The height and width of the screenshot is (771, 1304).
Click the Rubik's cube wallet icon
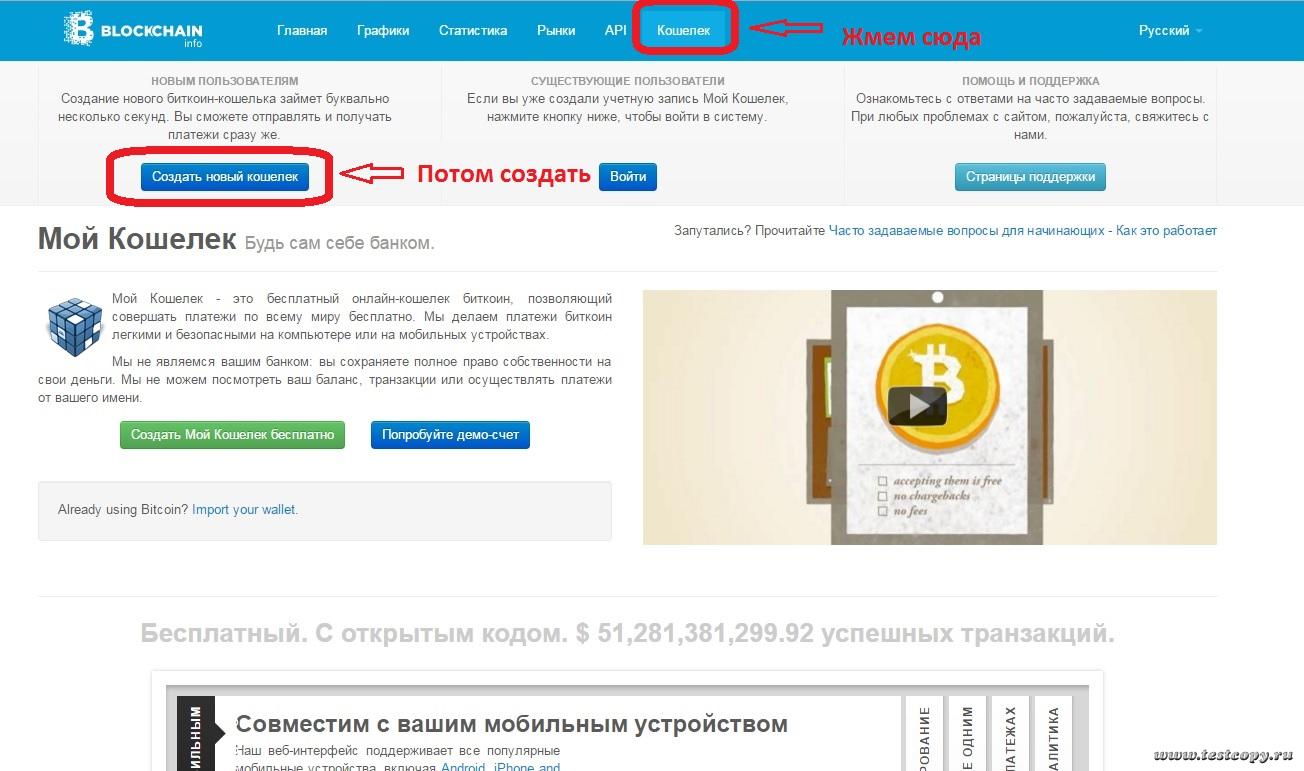click(74, 326)
